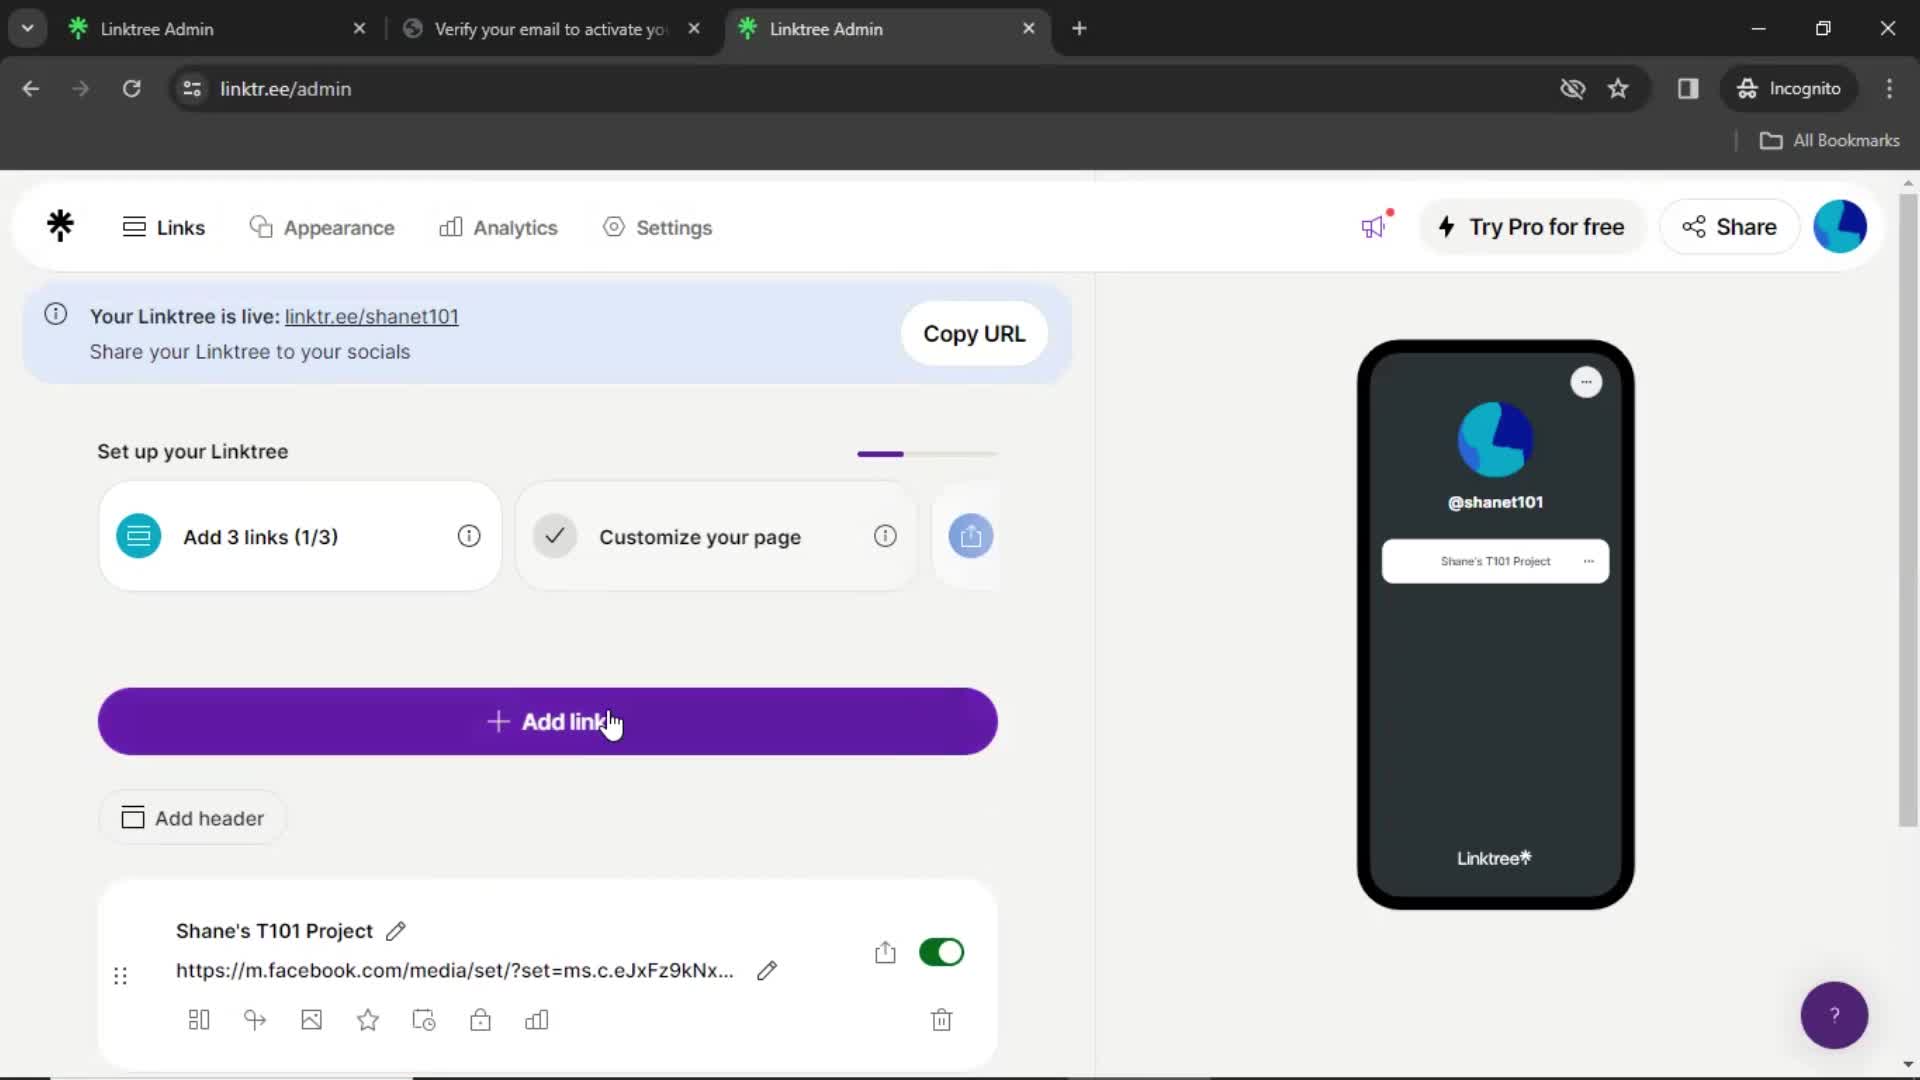Open the announcements megaphone icon
The width and height of the screenshot is (1920, 1080).
tap(1375, 226)
